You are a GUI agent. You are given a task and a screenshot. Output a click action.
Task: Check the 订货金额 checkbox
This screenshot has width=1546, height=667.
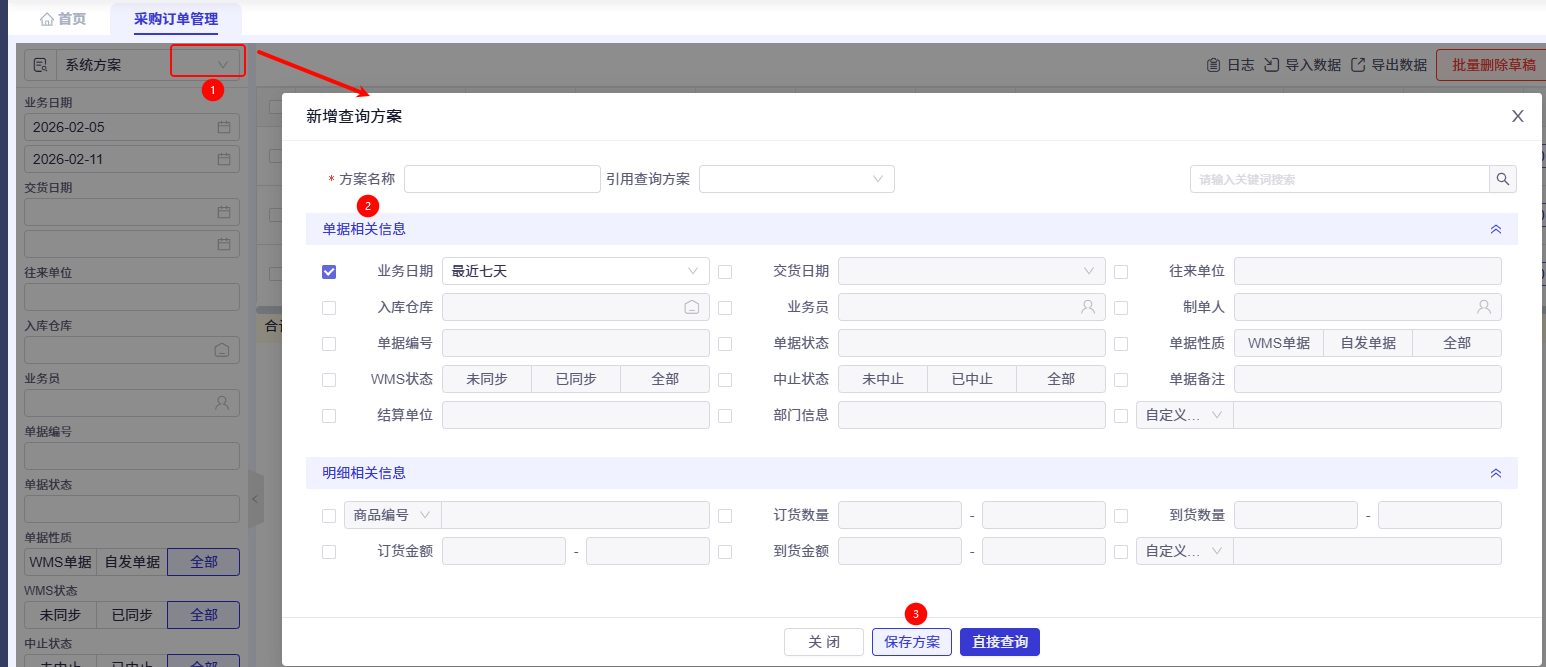click(x=329, y=552)
